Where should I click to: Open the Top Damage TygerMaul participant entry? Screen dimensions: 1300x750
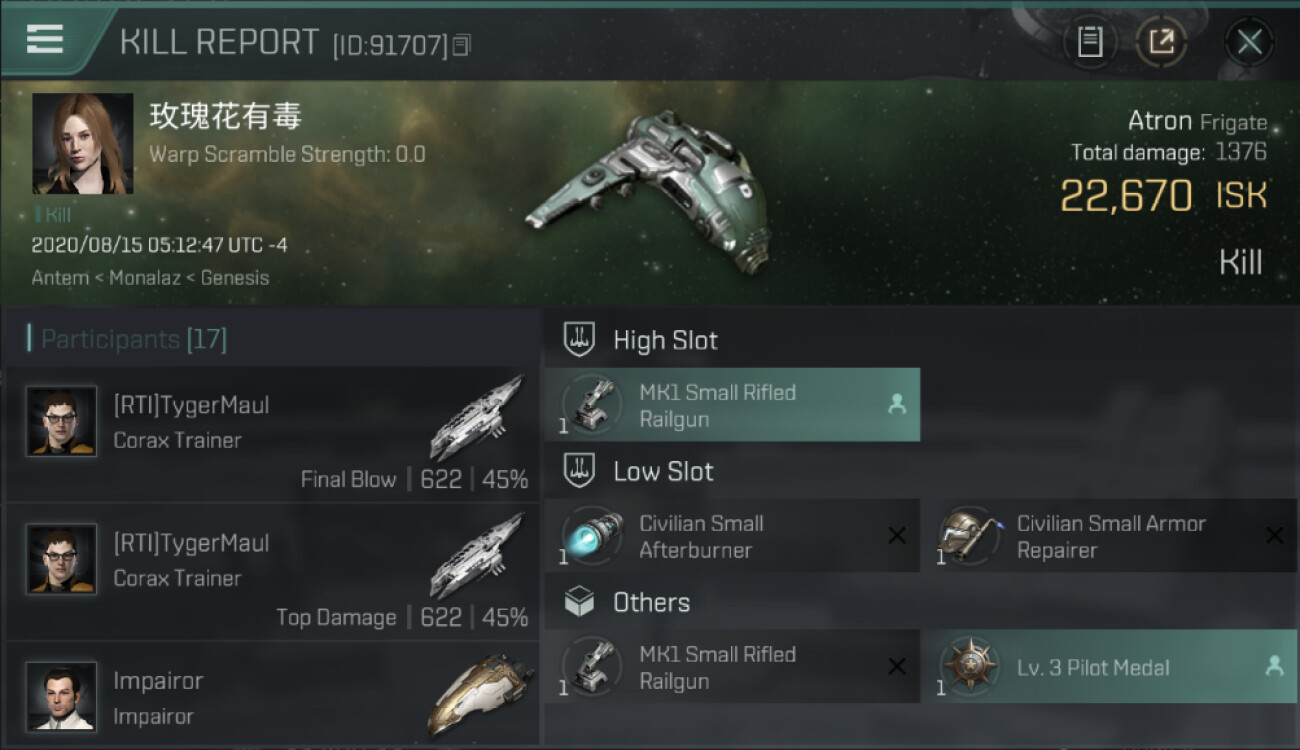click(x=272, y=572)
